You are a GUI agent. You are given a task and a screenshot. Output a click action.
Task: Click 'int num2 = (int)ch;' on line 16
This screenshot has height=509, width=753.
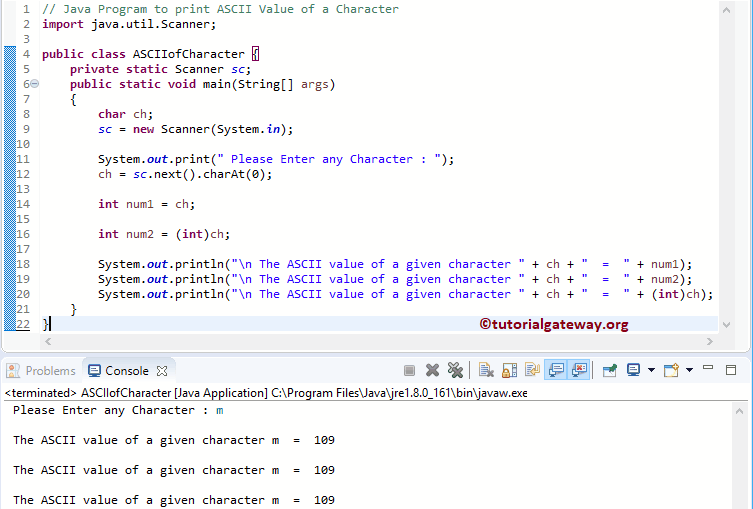pyautogui.click(x=164, y=234)
